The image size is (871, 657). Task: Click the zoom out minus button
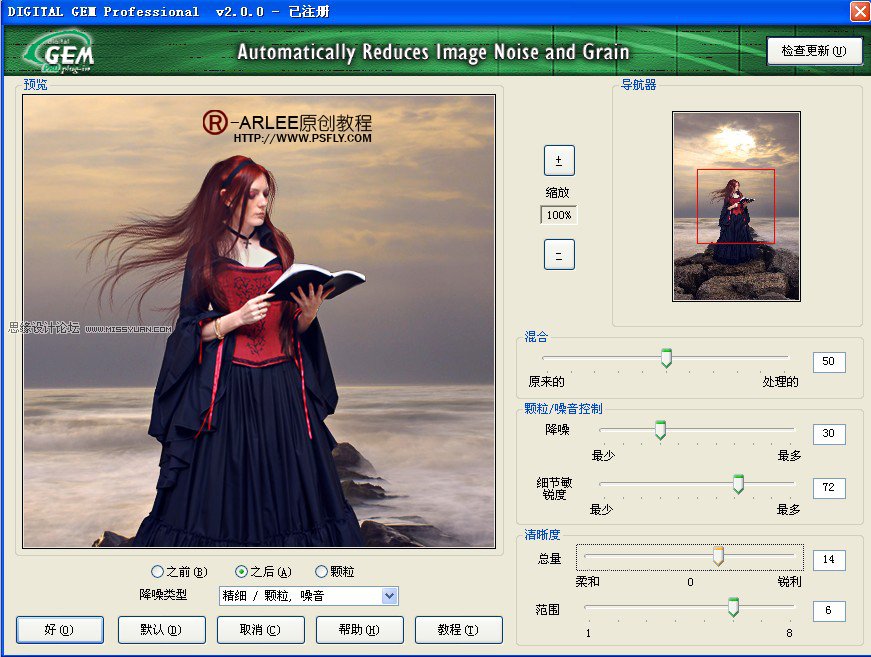point(559,255)
